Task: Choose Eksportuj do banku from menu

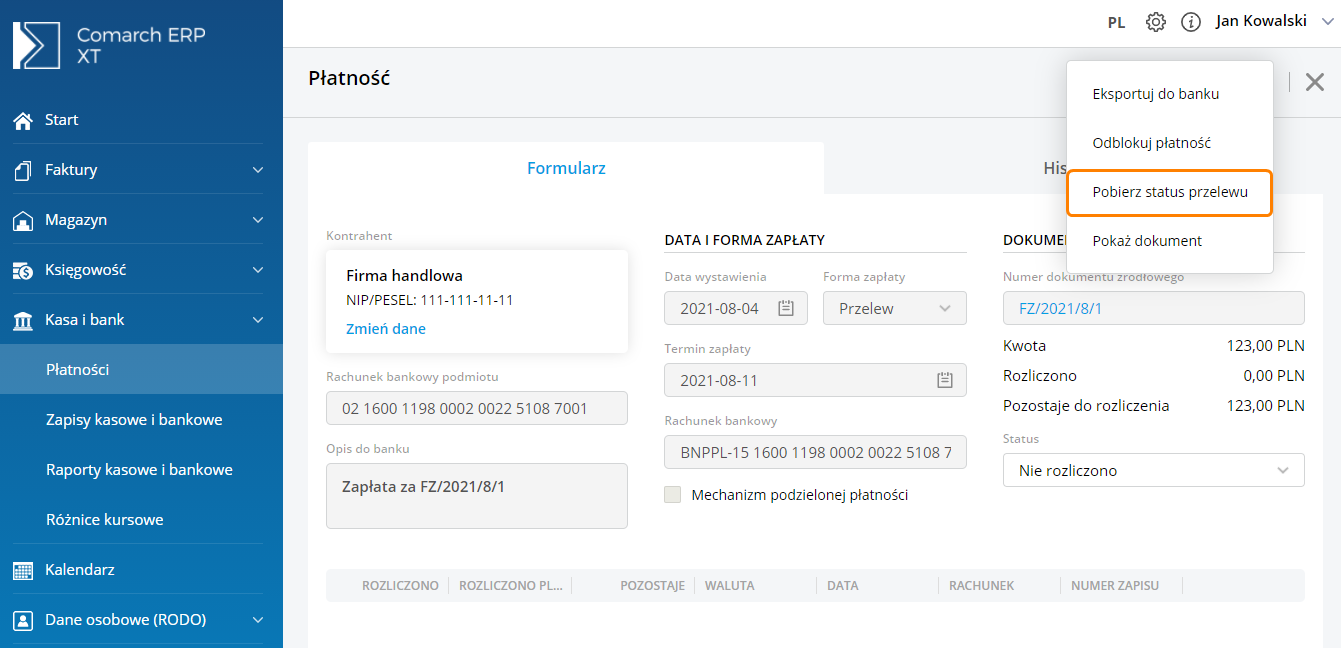Action: 1155,94
